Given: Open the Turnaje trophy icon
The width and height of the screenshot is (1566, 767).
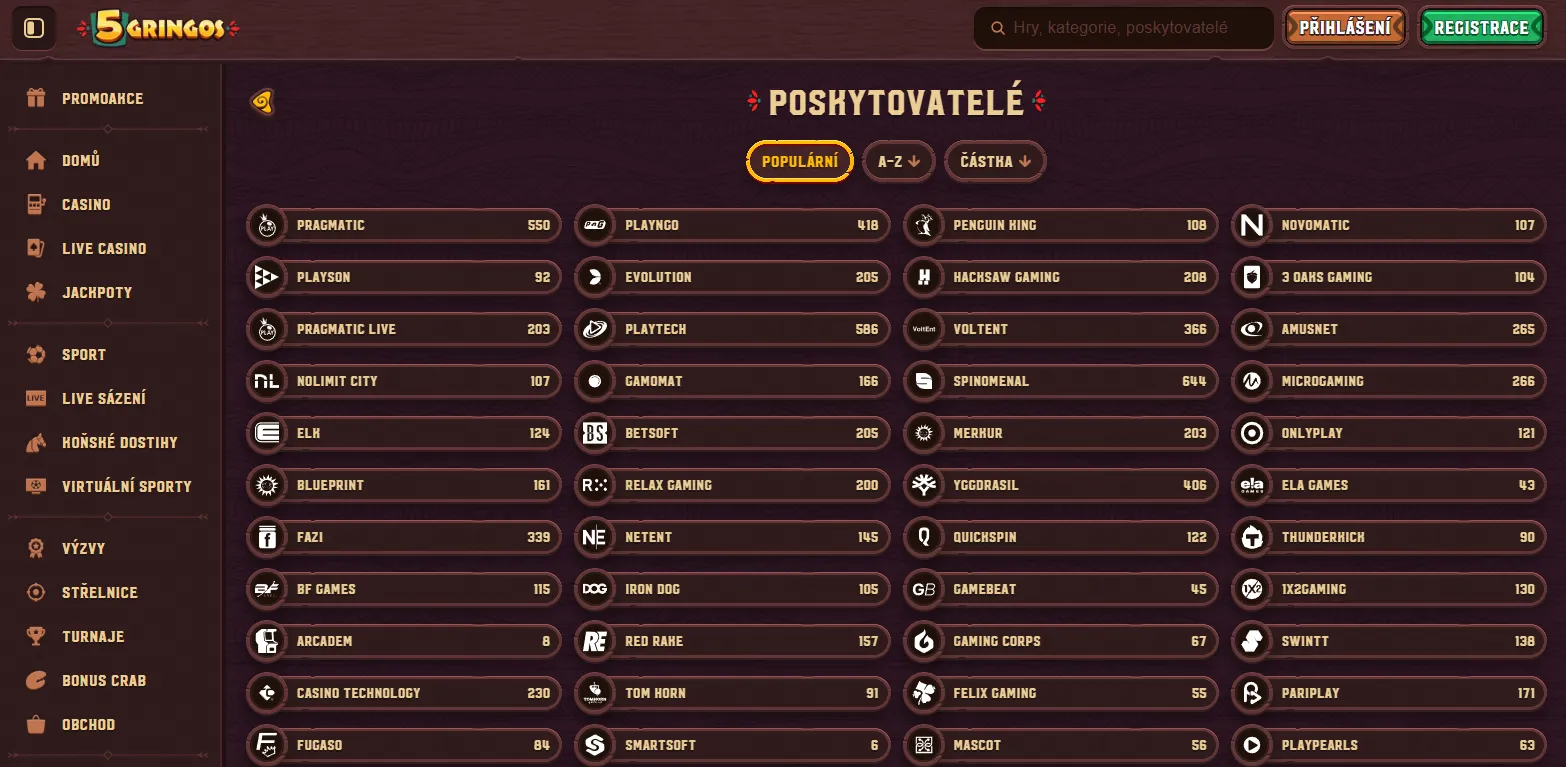Looking at the screenshot, I should pyautogui.click(x=36, y=636).
